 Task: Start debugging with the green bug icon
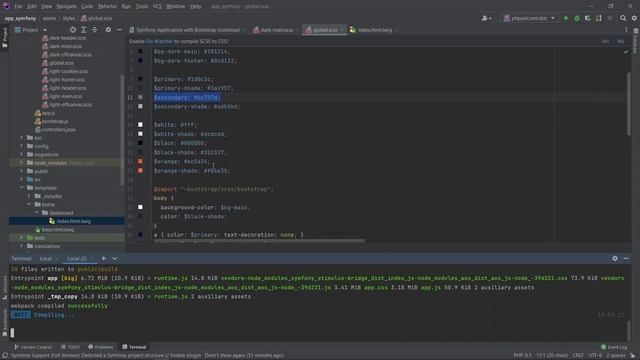coord(577,18)
